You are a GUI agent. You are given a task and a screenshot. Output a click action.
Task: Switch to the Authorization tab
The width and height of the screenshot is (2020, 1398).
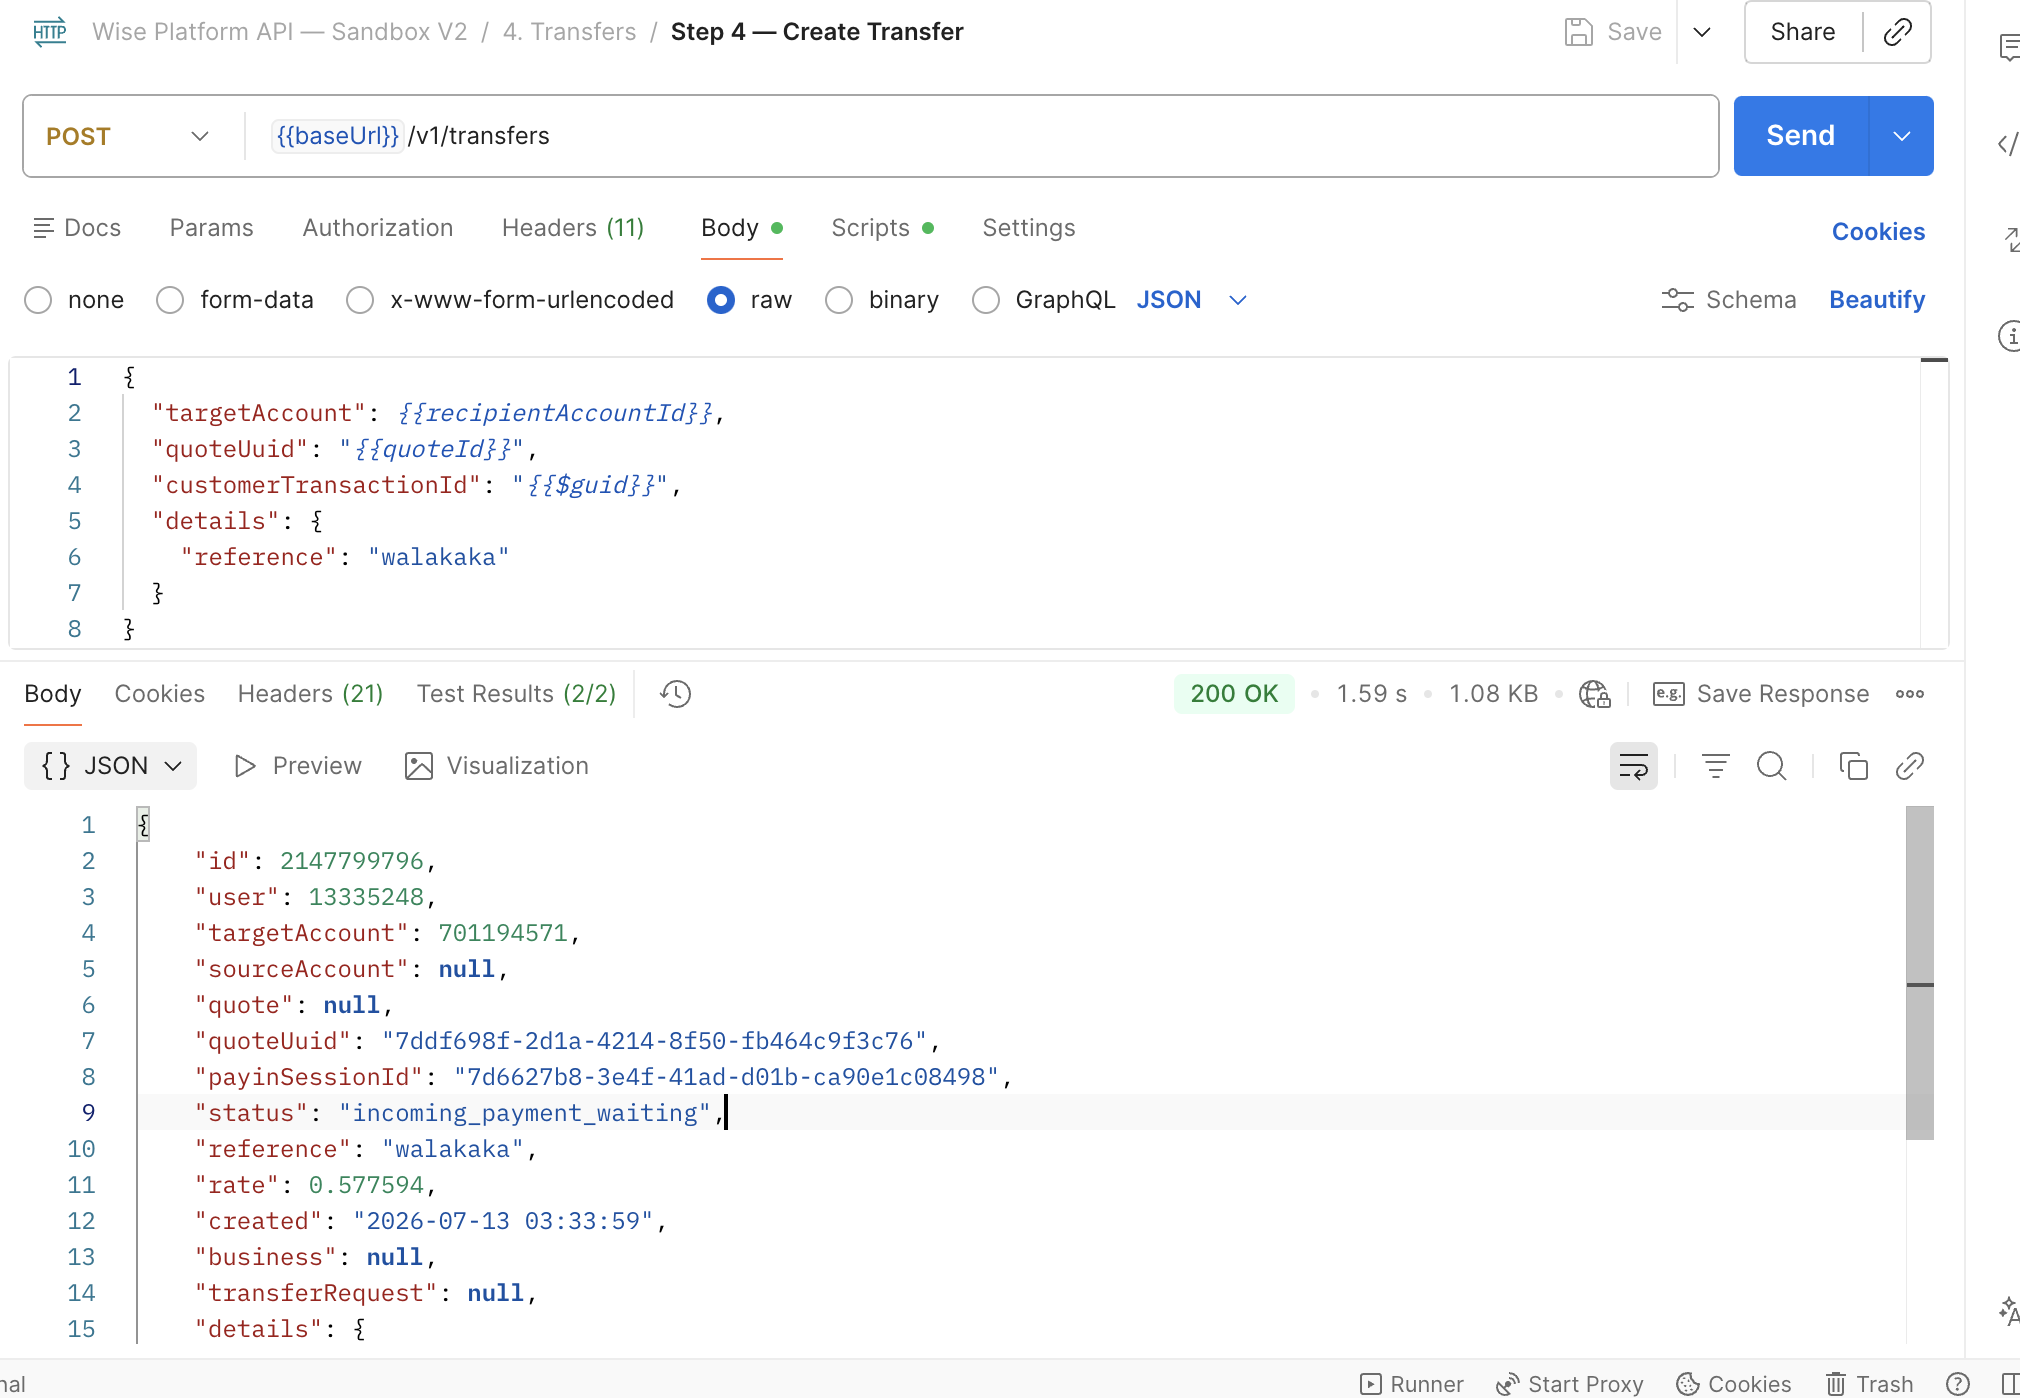coord(378,228)
